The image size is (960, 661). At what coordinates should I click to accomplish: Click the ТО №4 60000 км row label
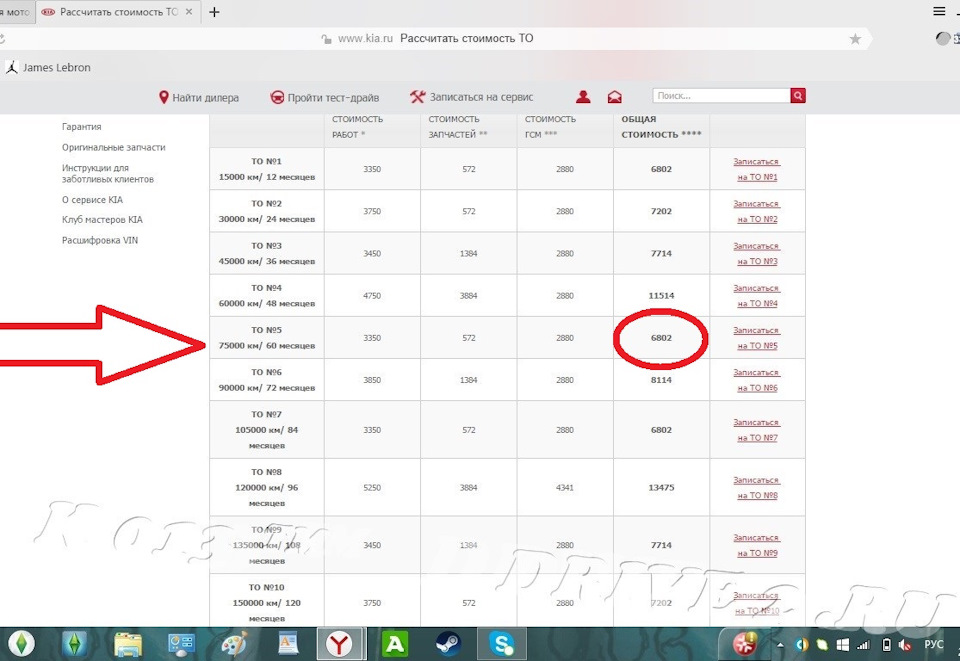click(267, 296)
